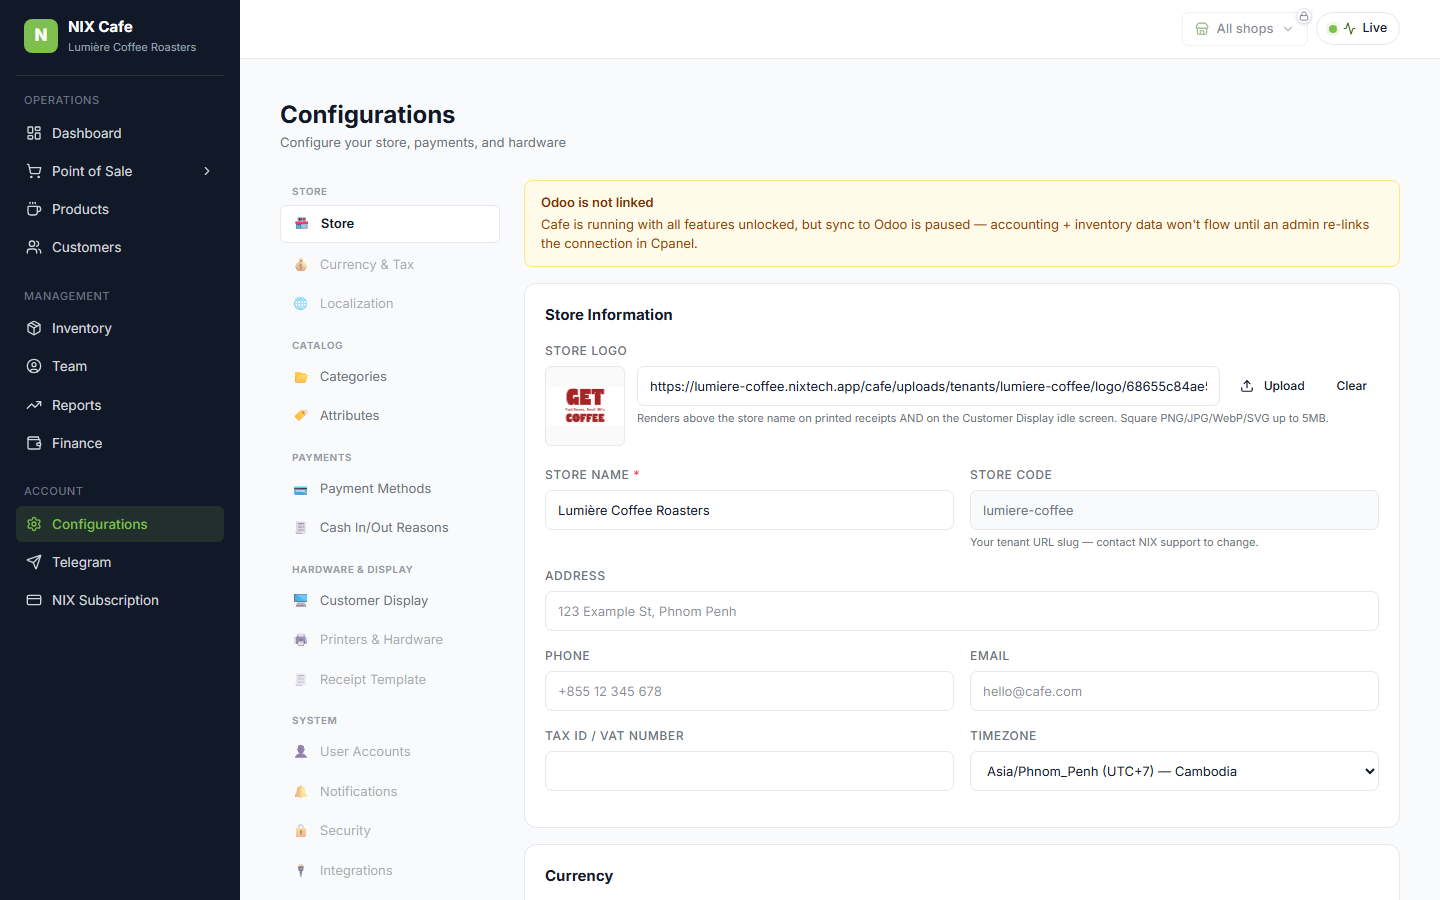Click the store logo URL field
Screen dimensions: 1440x900
(928, 386)
